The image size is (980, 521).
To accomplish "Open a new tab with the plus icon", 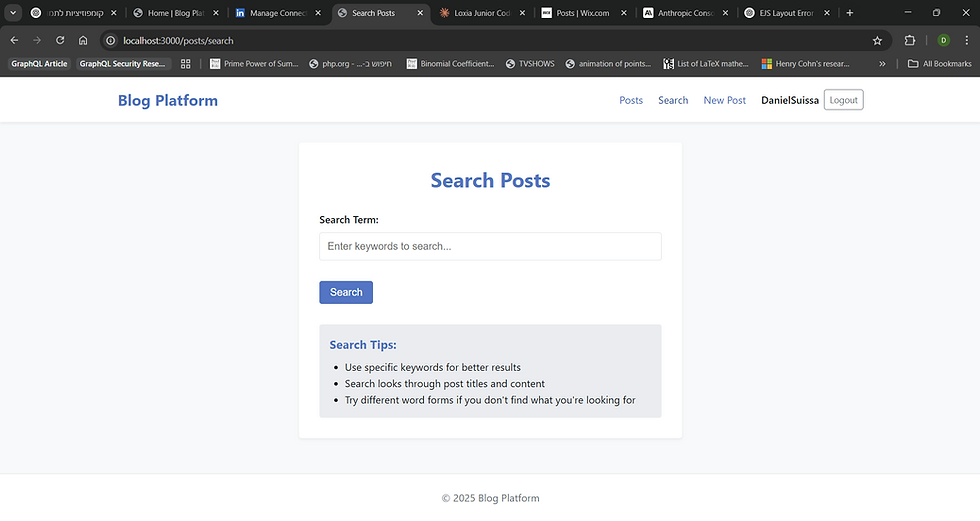I will (x=849, y=12).
